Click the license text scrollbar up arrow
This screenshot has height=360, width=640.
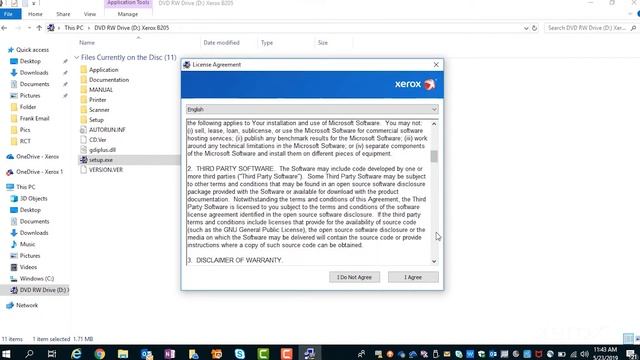coord(434,124)
